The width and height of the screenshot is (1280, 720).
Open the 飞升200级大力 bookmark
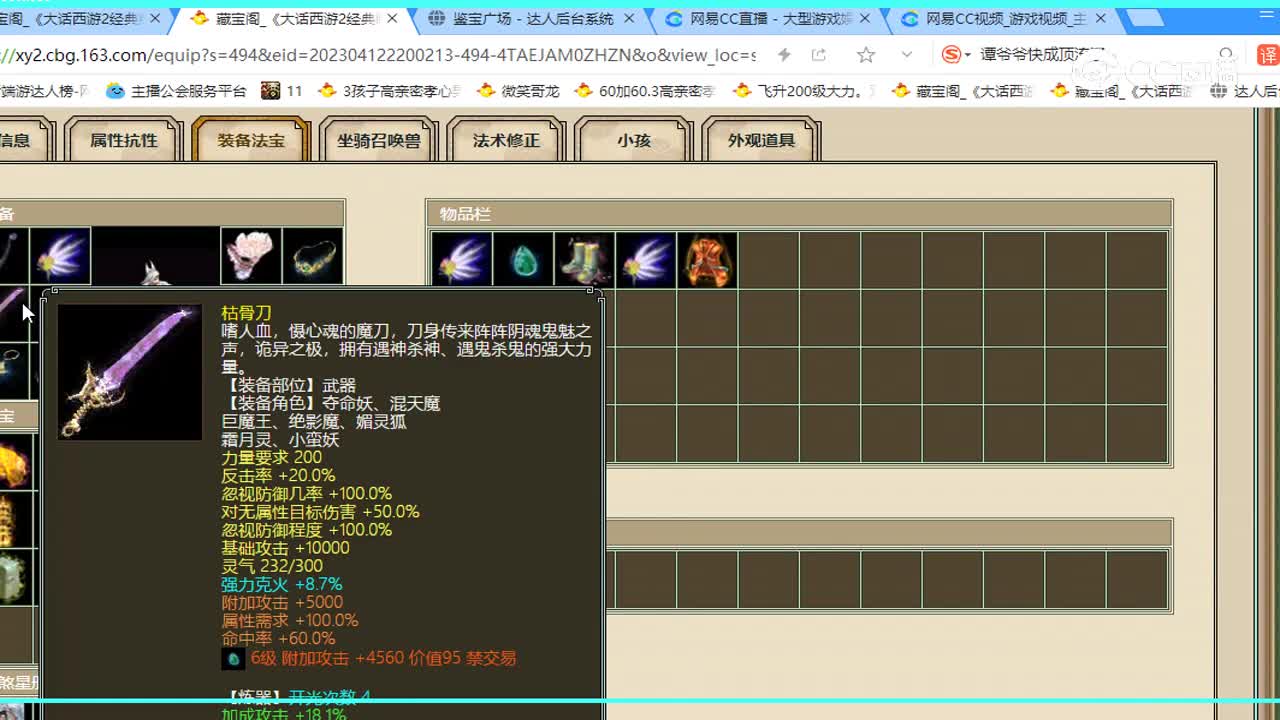coord(804,91)
